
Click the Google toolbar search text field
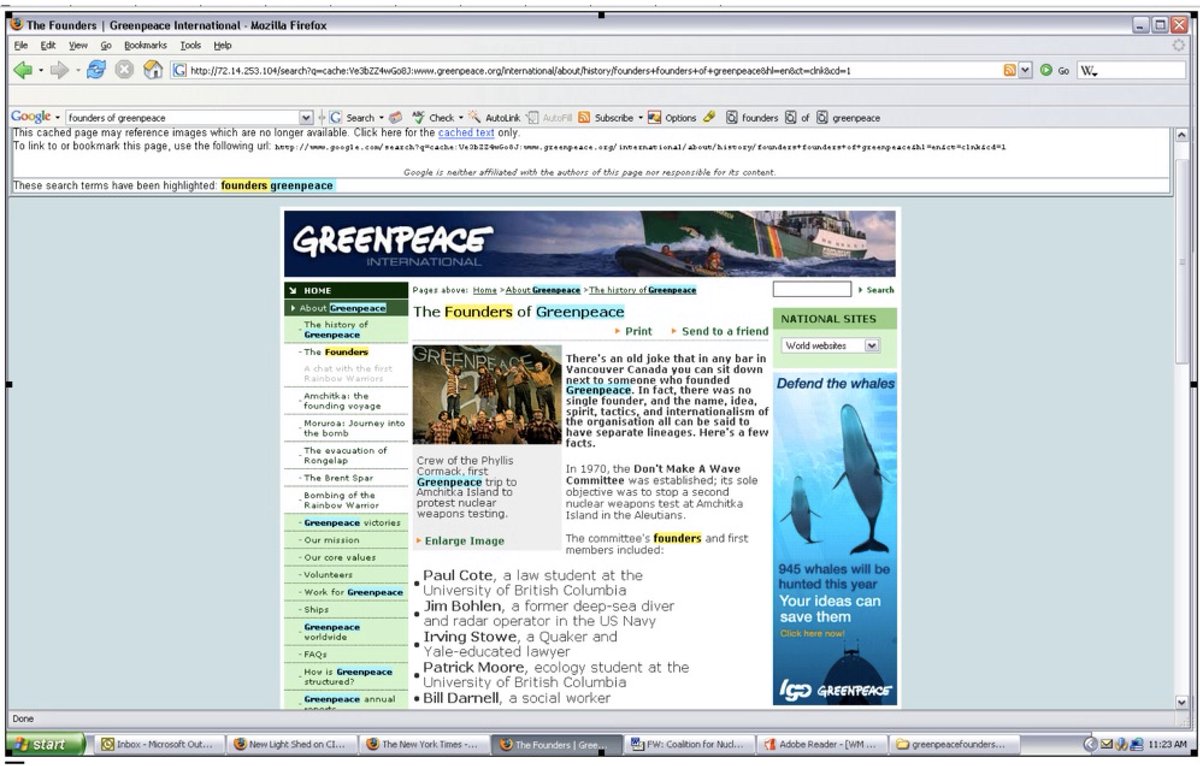coord(183,117)
